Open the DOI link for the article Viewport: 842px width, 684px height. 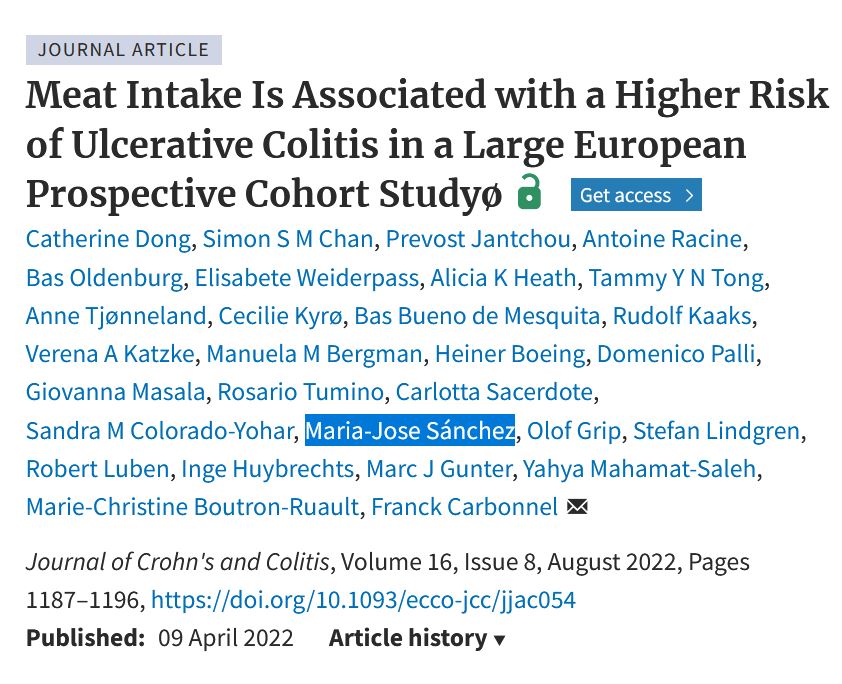click(362, 600)
